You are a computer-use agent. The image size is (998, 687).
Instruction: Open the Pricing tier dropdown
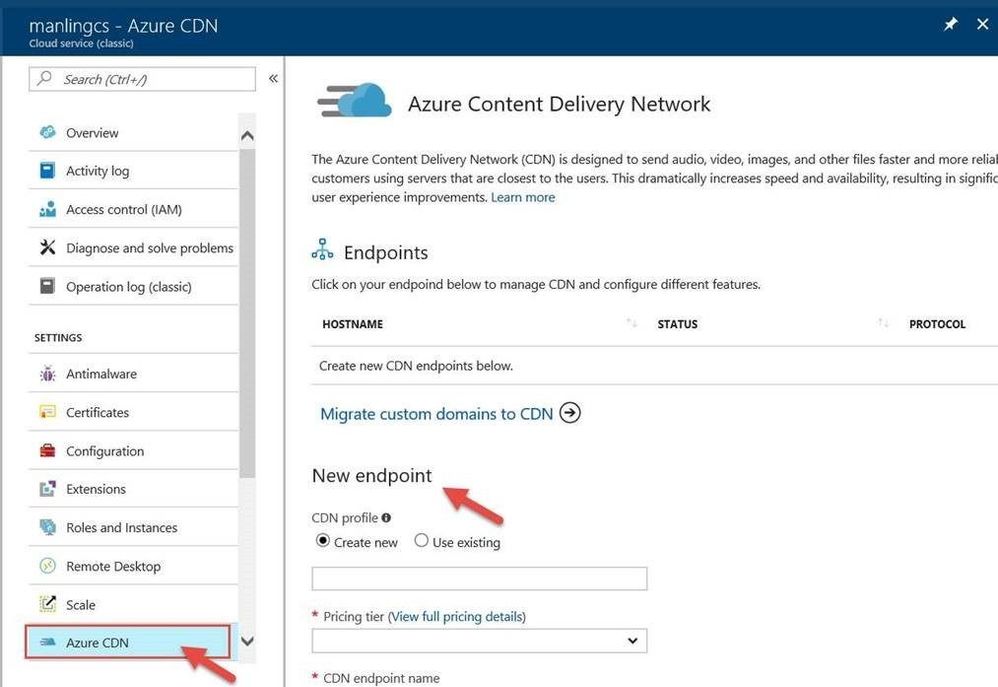pyautogui.click(x=479, y=641)
